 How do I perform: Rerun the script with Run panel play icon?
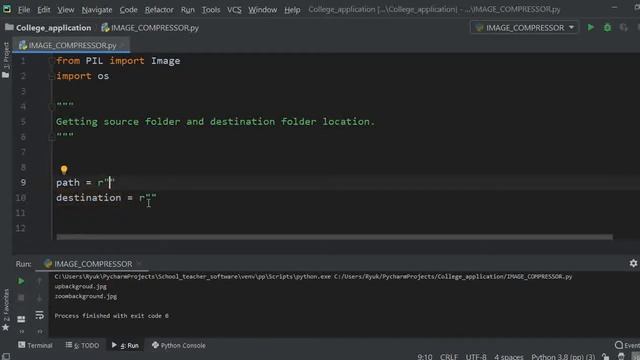tap(21, 281)
